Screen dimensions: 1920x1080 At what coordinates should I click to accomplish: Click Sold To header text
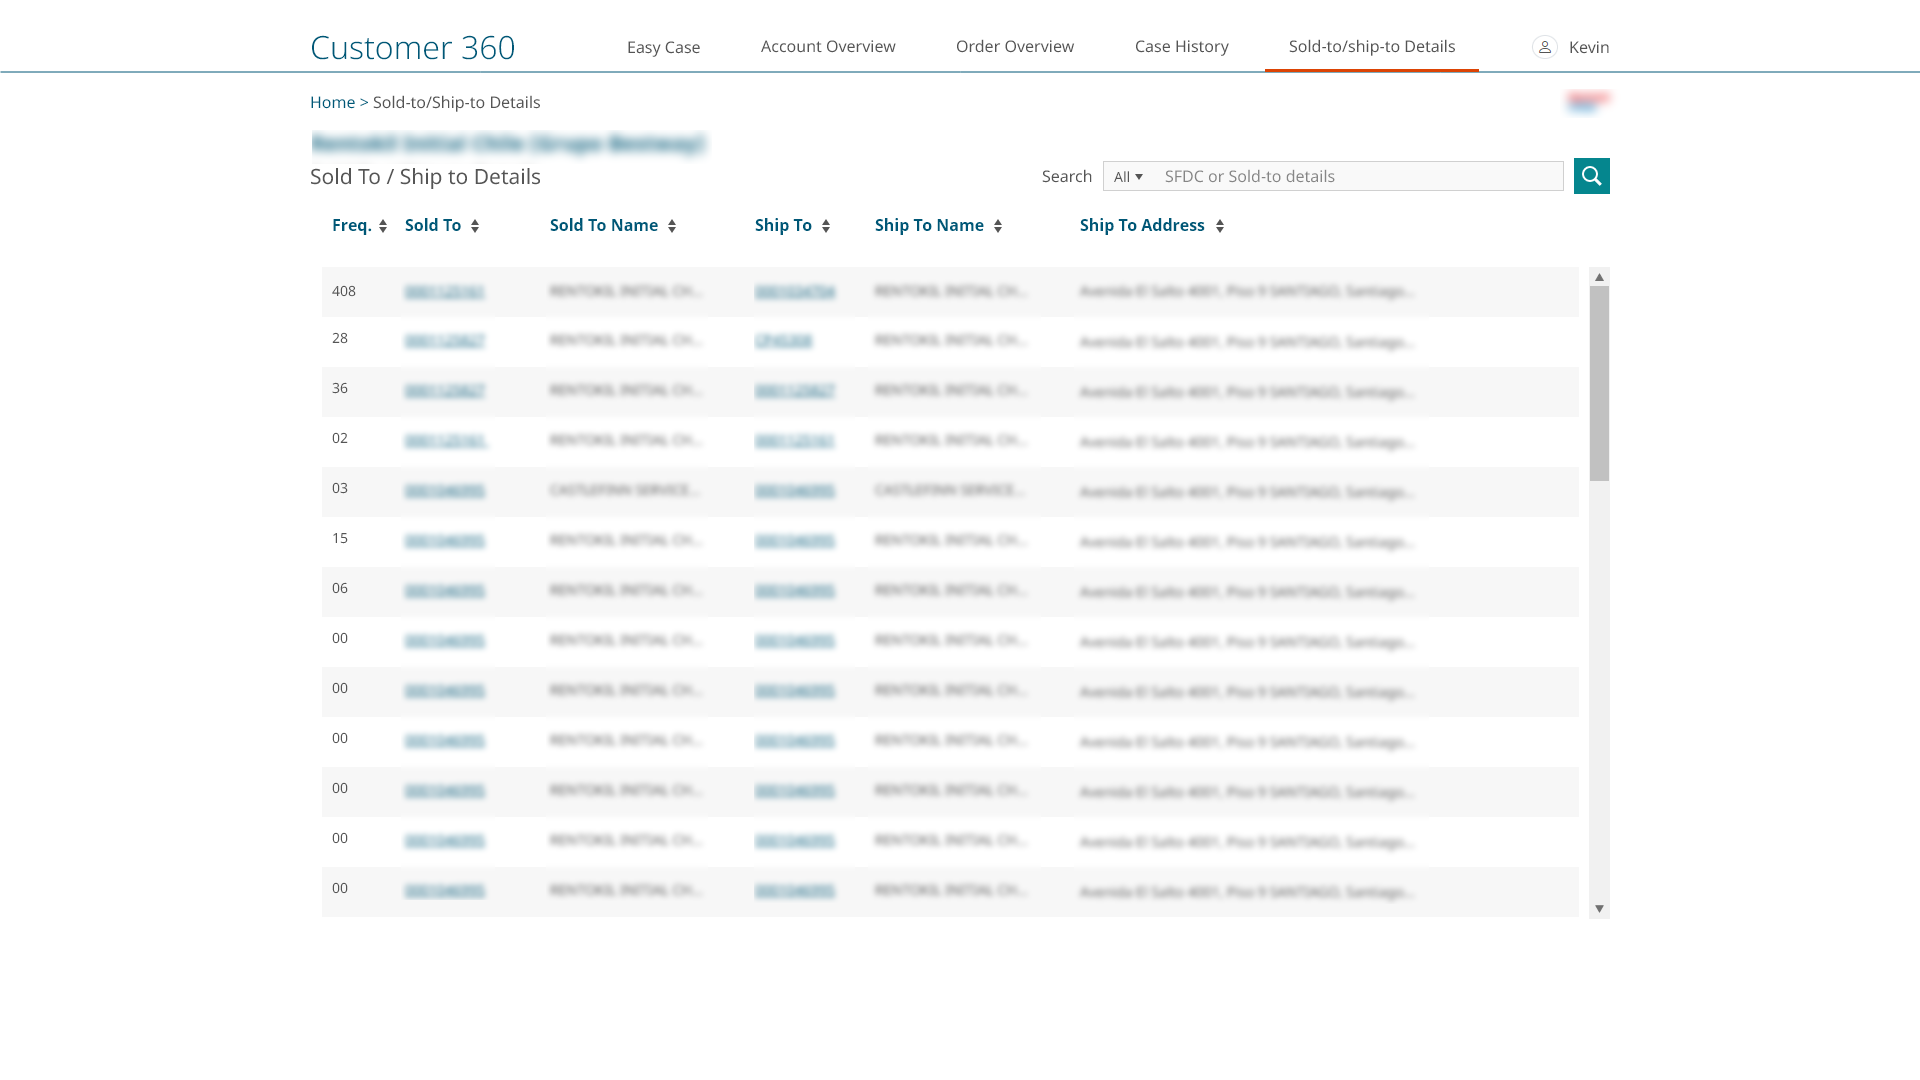tap(433, 225)
